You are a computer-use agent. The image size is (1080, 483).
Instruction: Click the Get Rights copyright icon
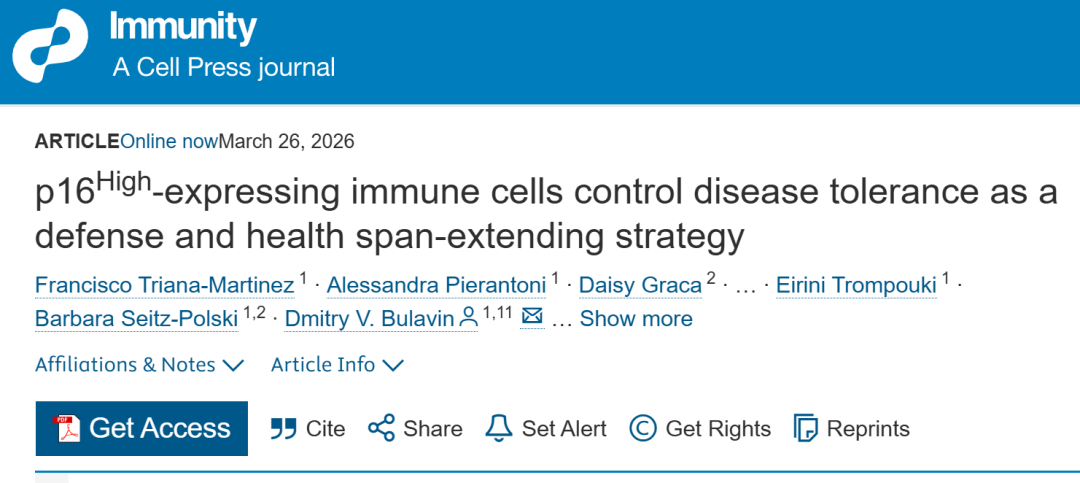tap(643, 429)
